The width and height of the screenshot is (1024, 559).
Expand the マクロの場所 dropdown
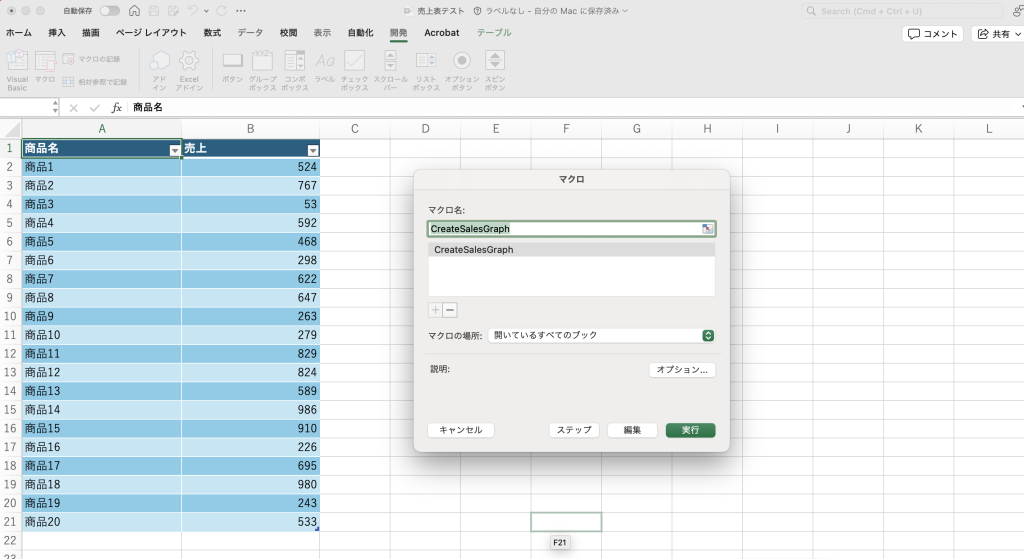pos(708,336)
